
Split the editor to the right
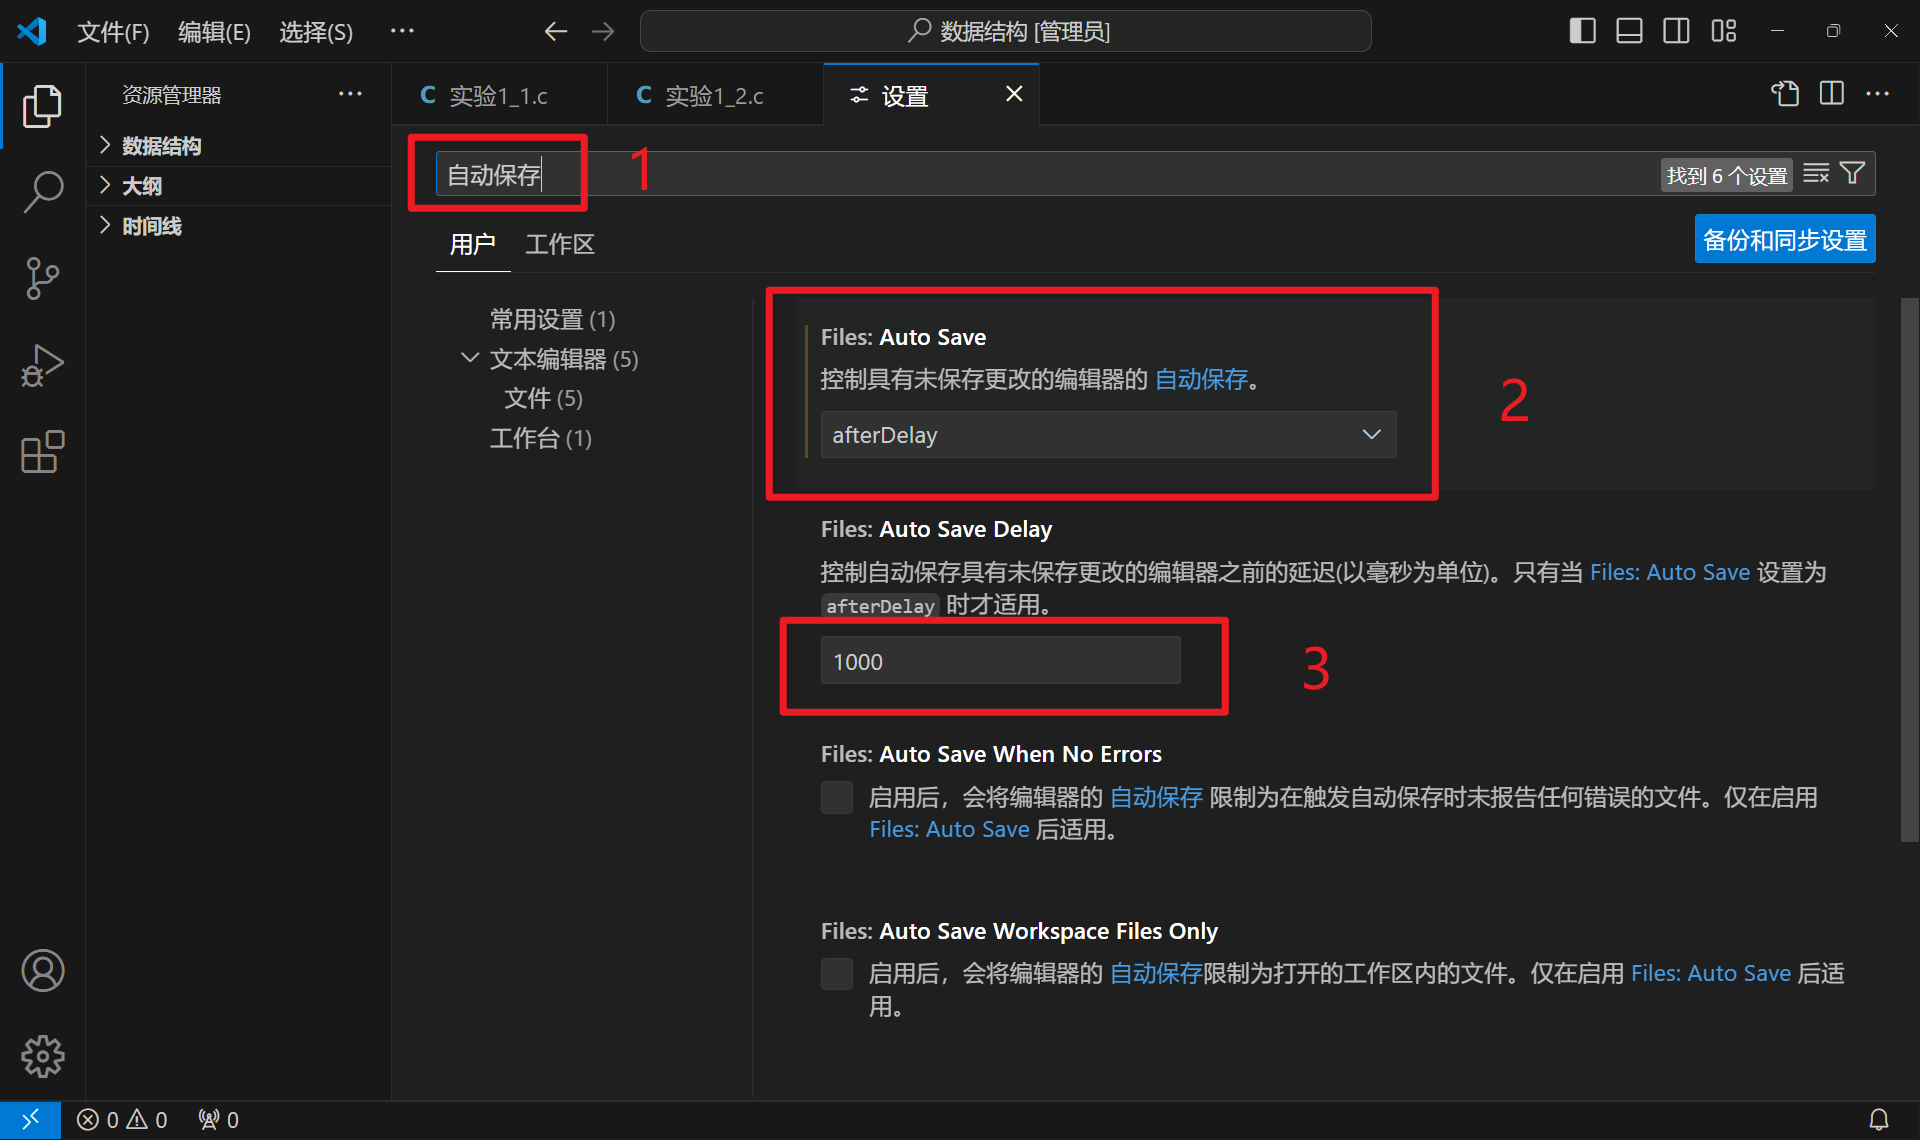[x=1831, y=94]
